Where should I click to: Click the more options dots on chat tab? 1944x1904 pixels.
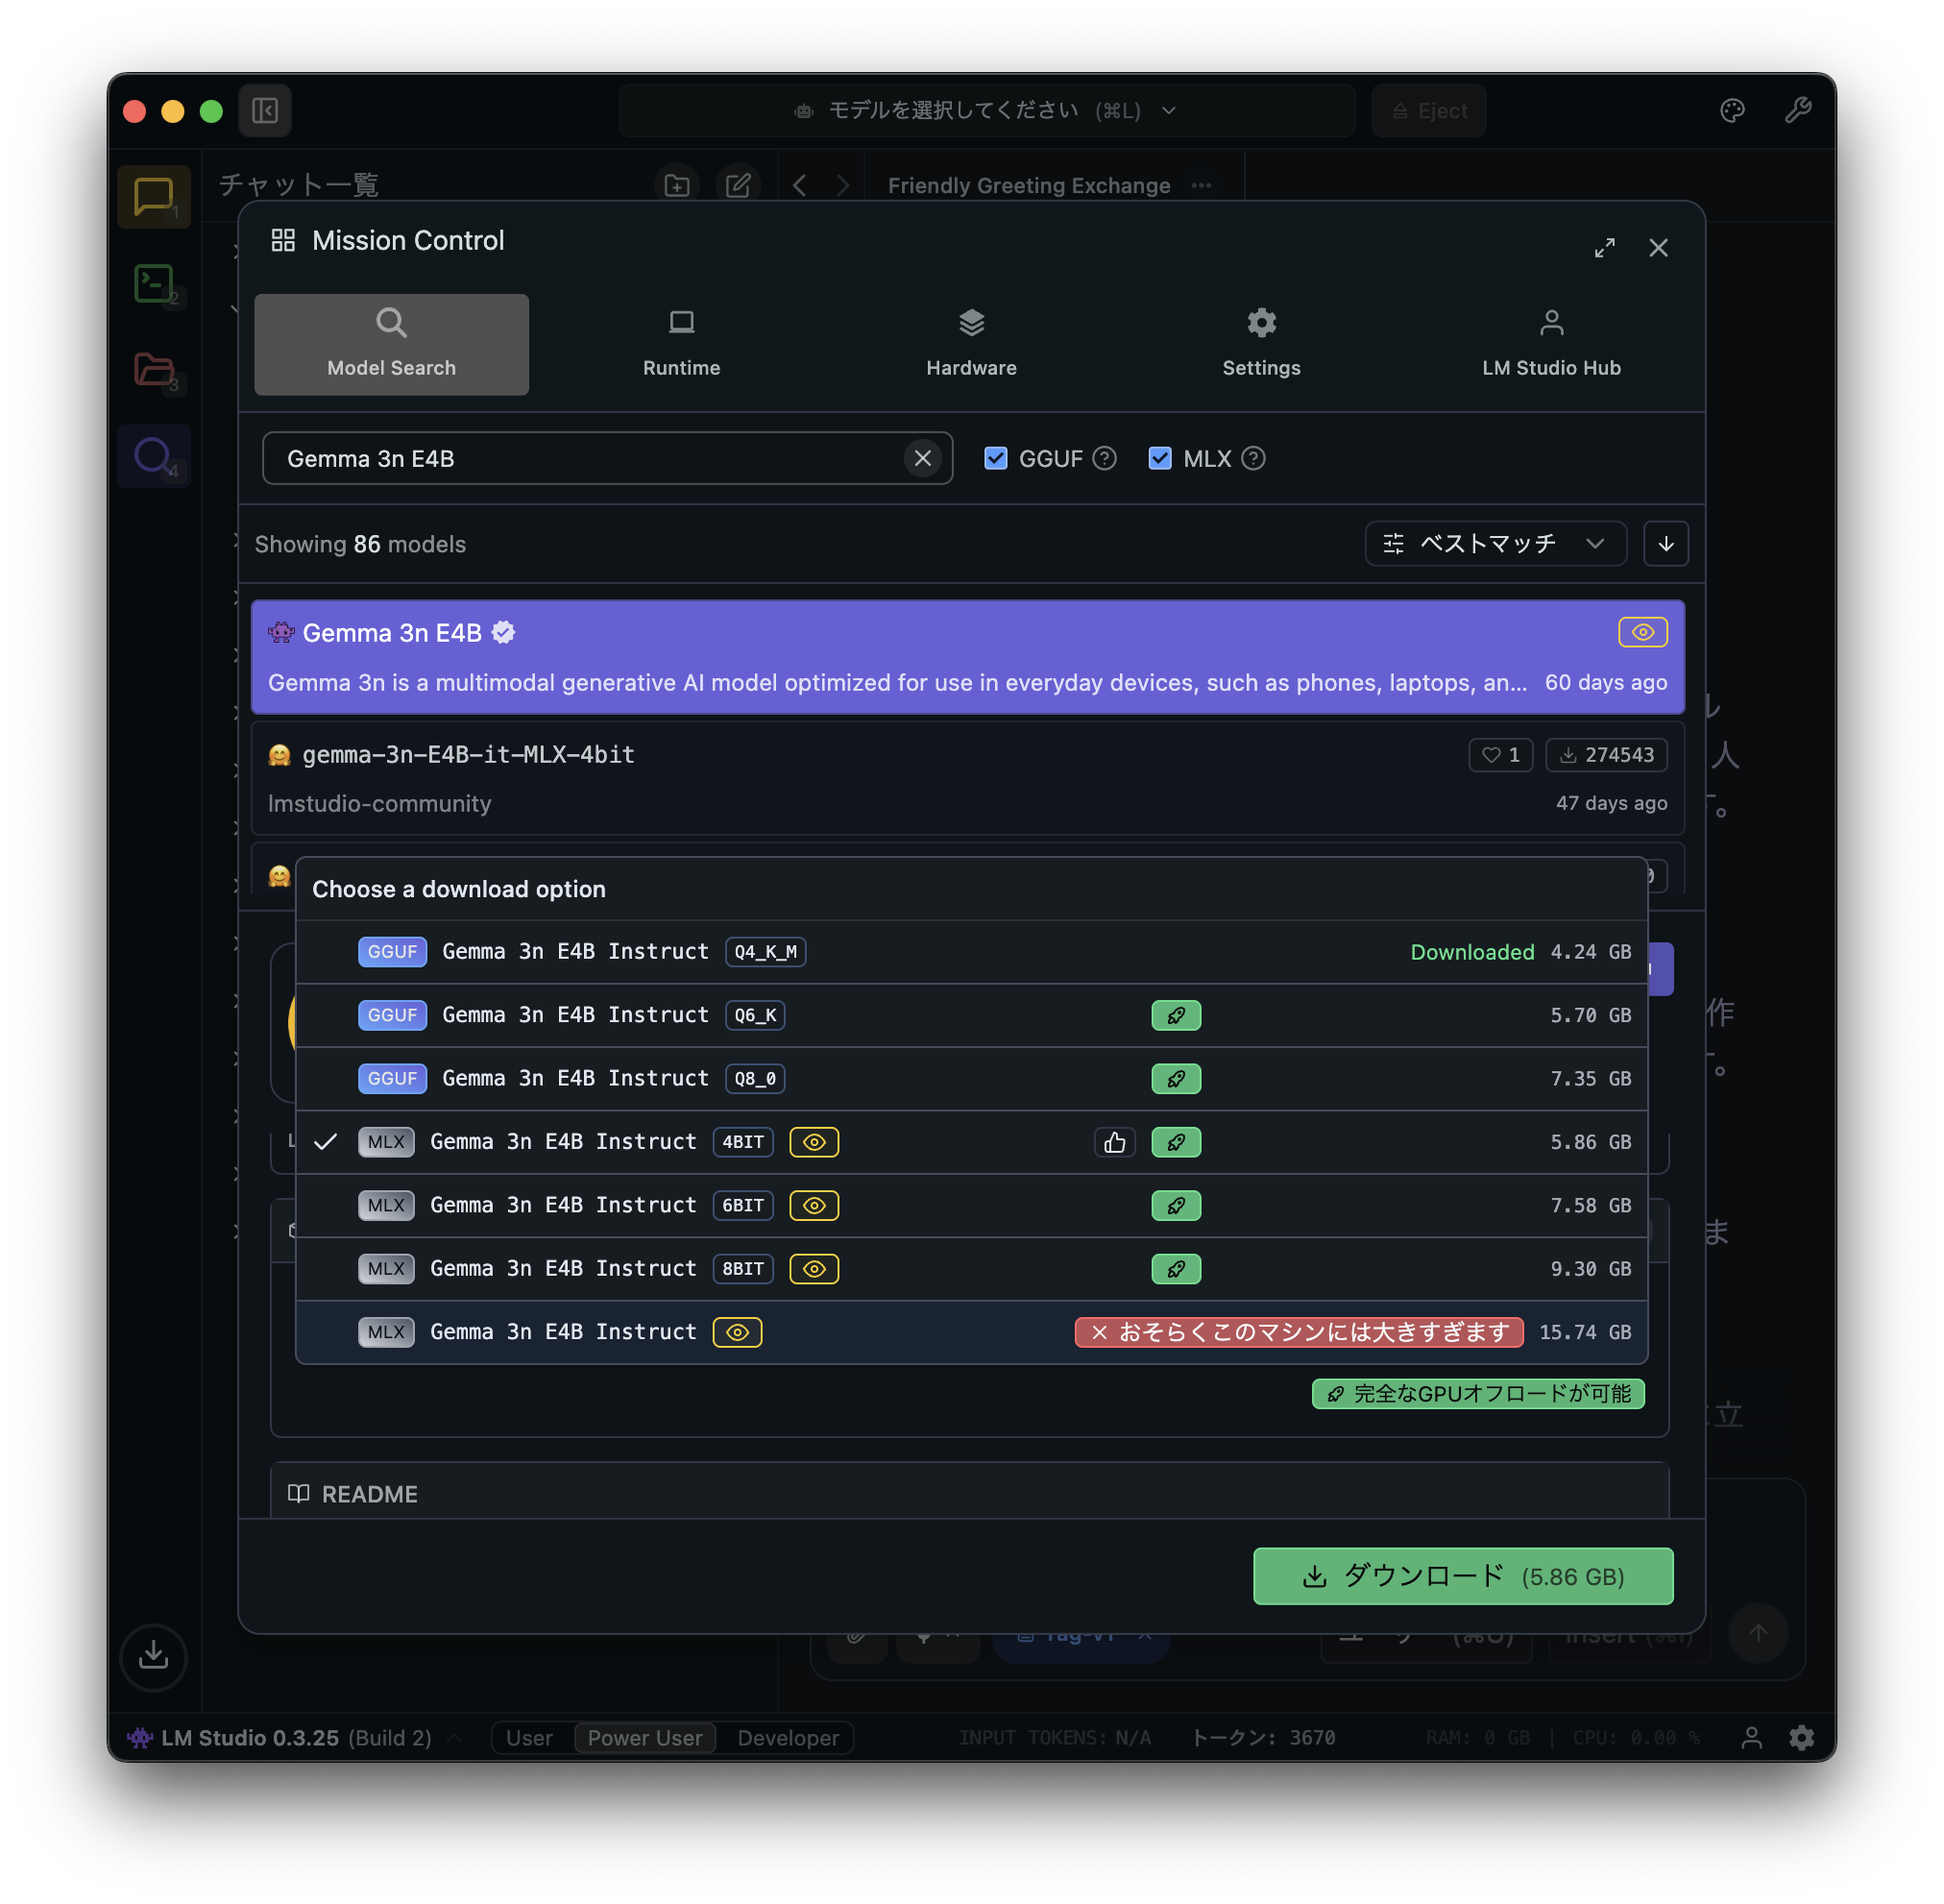coord(1201,185)
